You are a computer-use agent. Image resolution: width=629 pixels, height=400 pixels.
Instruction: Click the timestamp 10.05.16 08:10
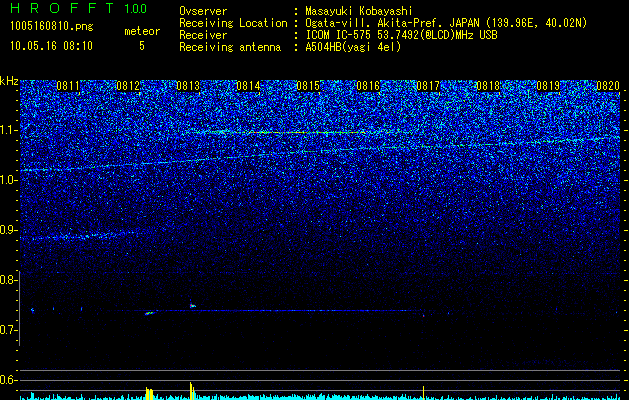click(x=51, y=46)
